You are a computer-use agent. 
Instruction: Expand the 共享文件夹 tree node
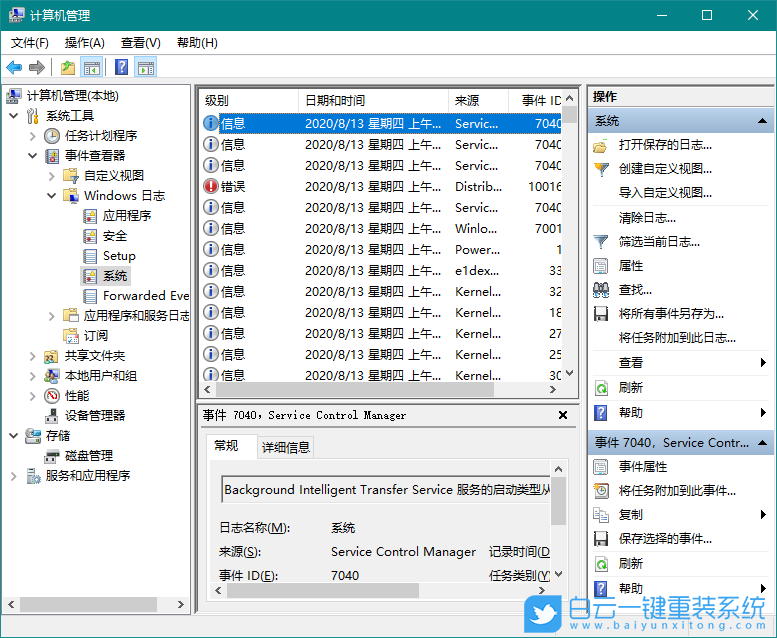point(32,356)
